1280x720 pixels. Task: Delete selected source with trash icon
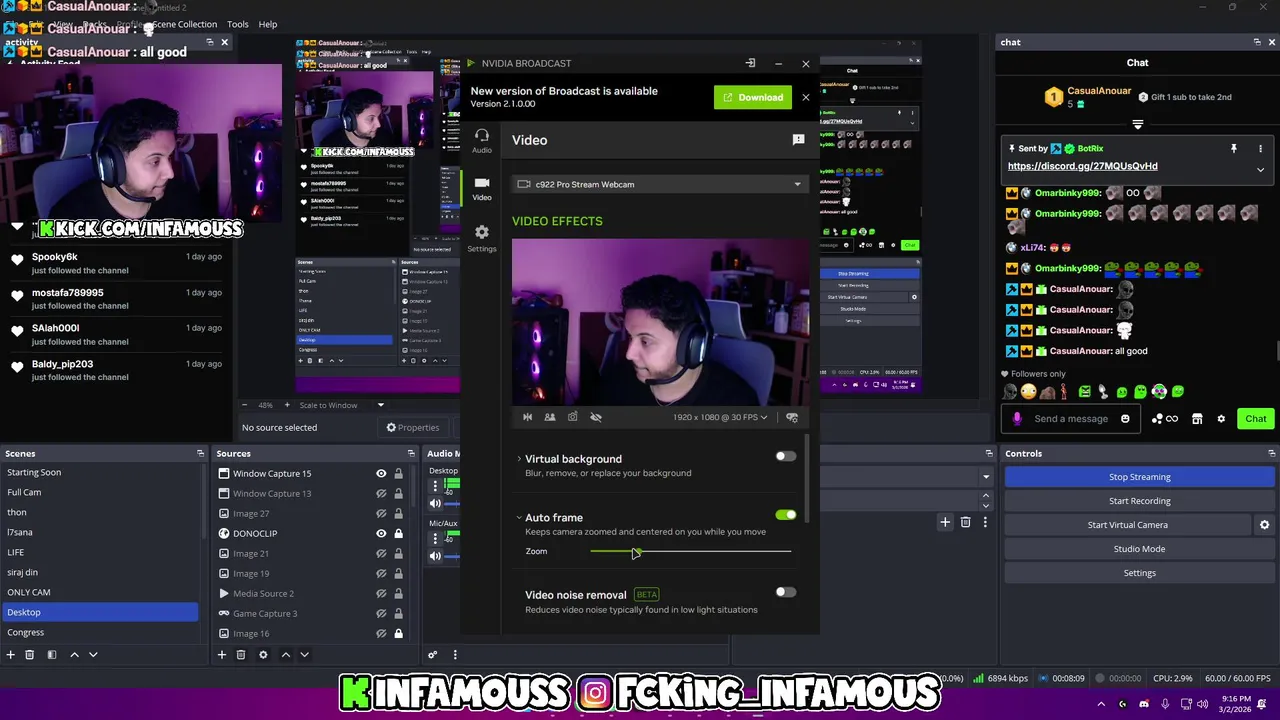pos(241,655)
